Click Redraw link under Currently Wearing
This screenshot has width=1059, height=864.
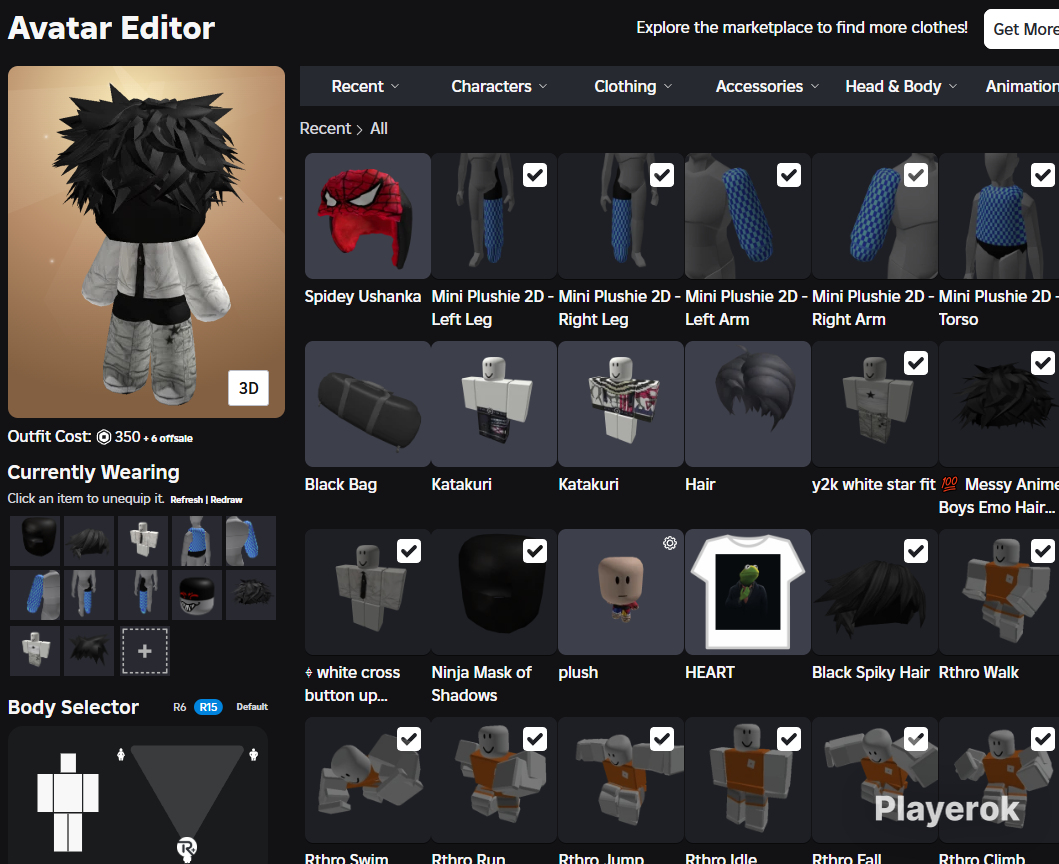tap(226, 500)
